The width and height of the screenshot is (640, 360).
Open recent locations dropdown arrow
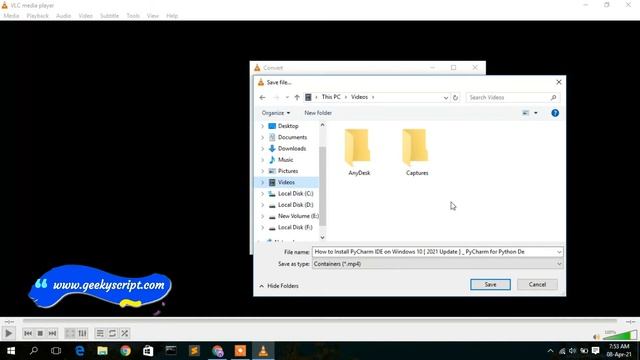coord(287,98)
